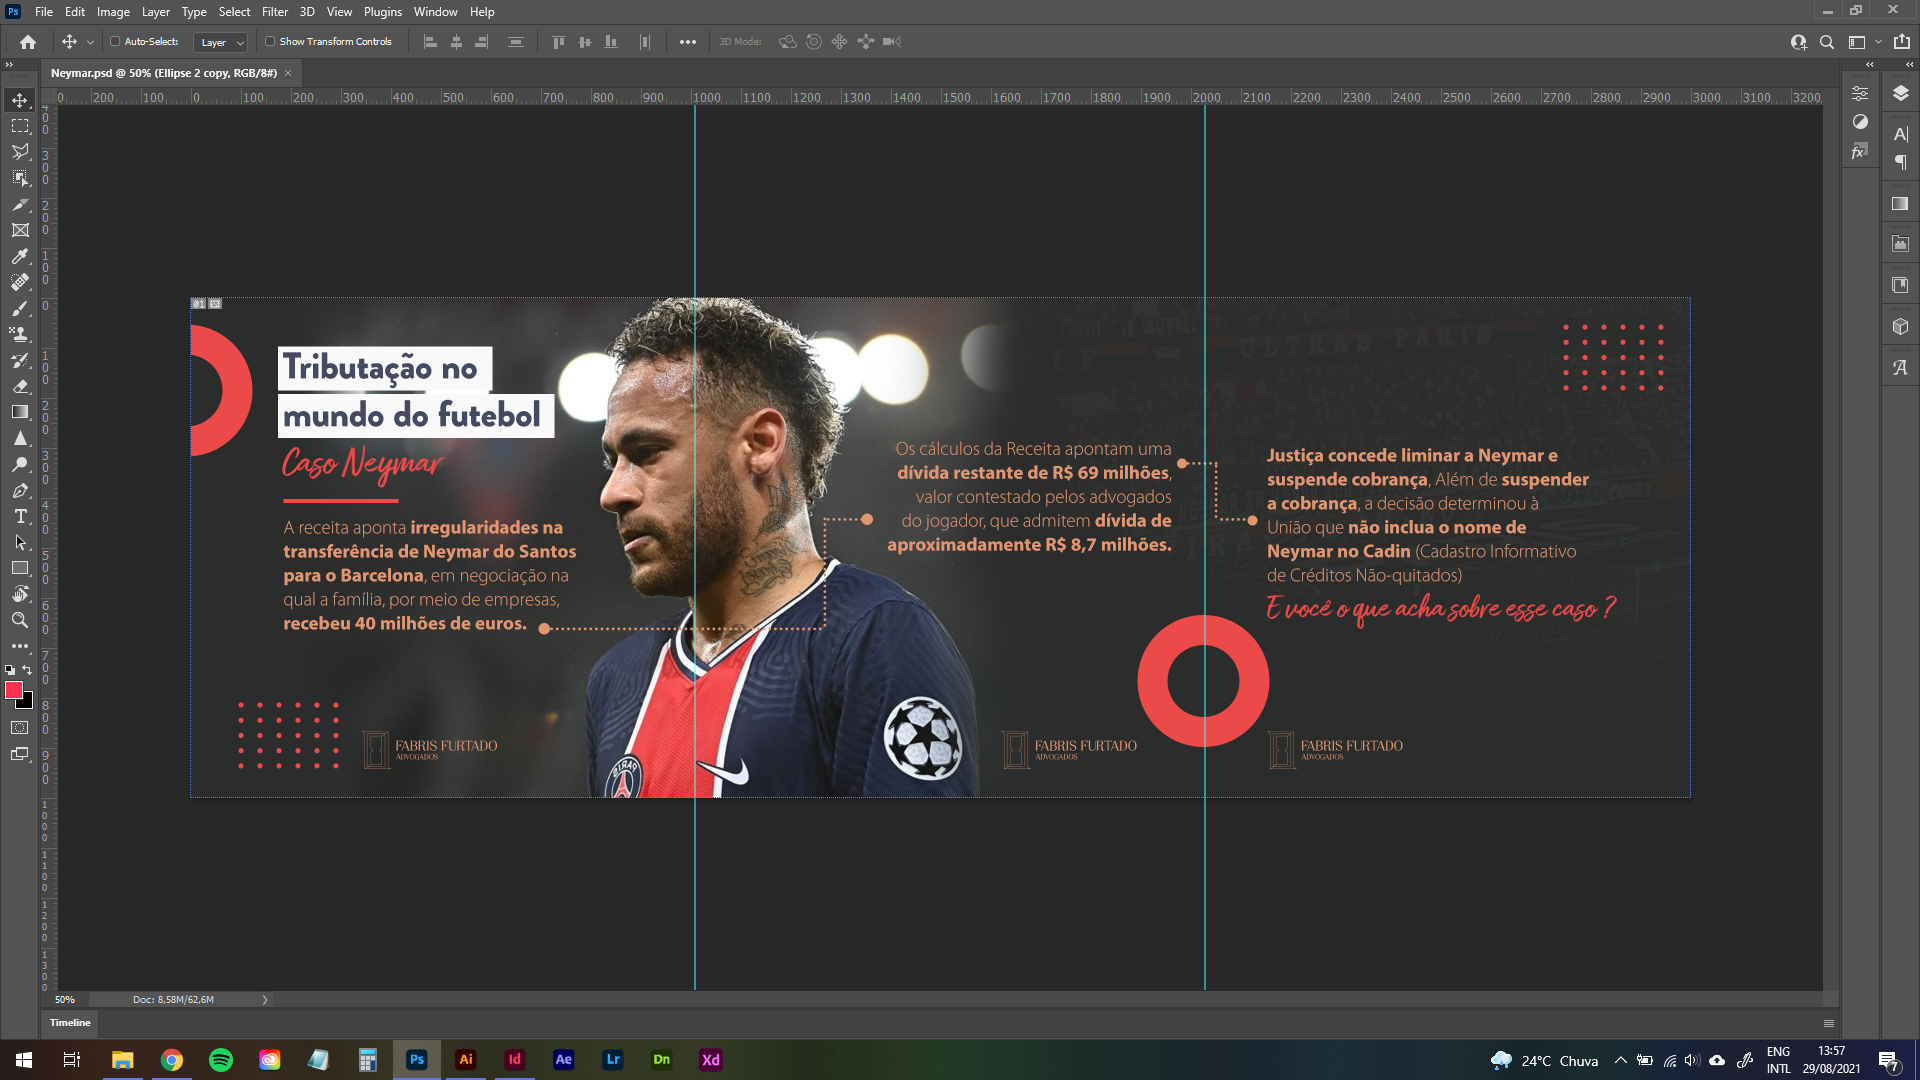Viewport: 1920px width, 1080px height.
Task: Enable Show Transform Controls
Action: (x=270, y=42)
